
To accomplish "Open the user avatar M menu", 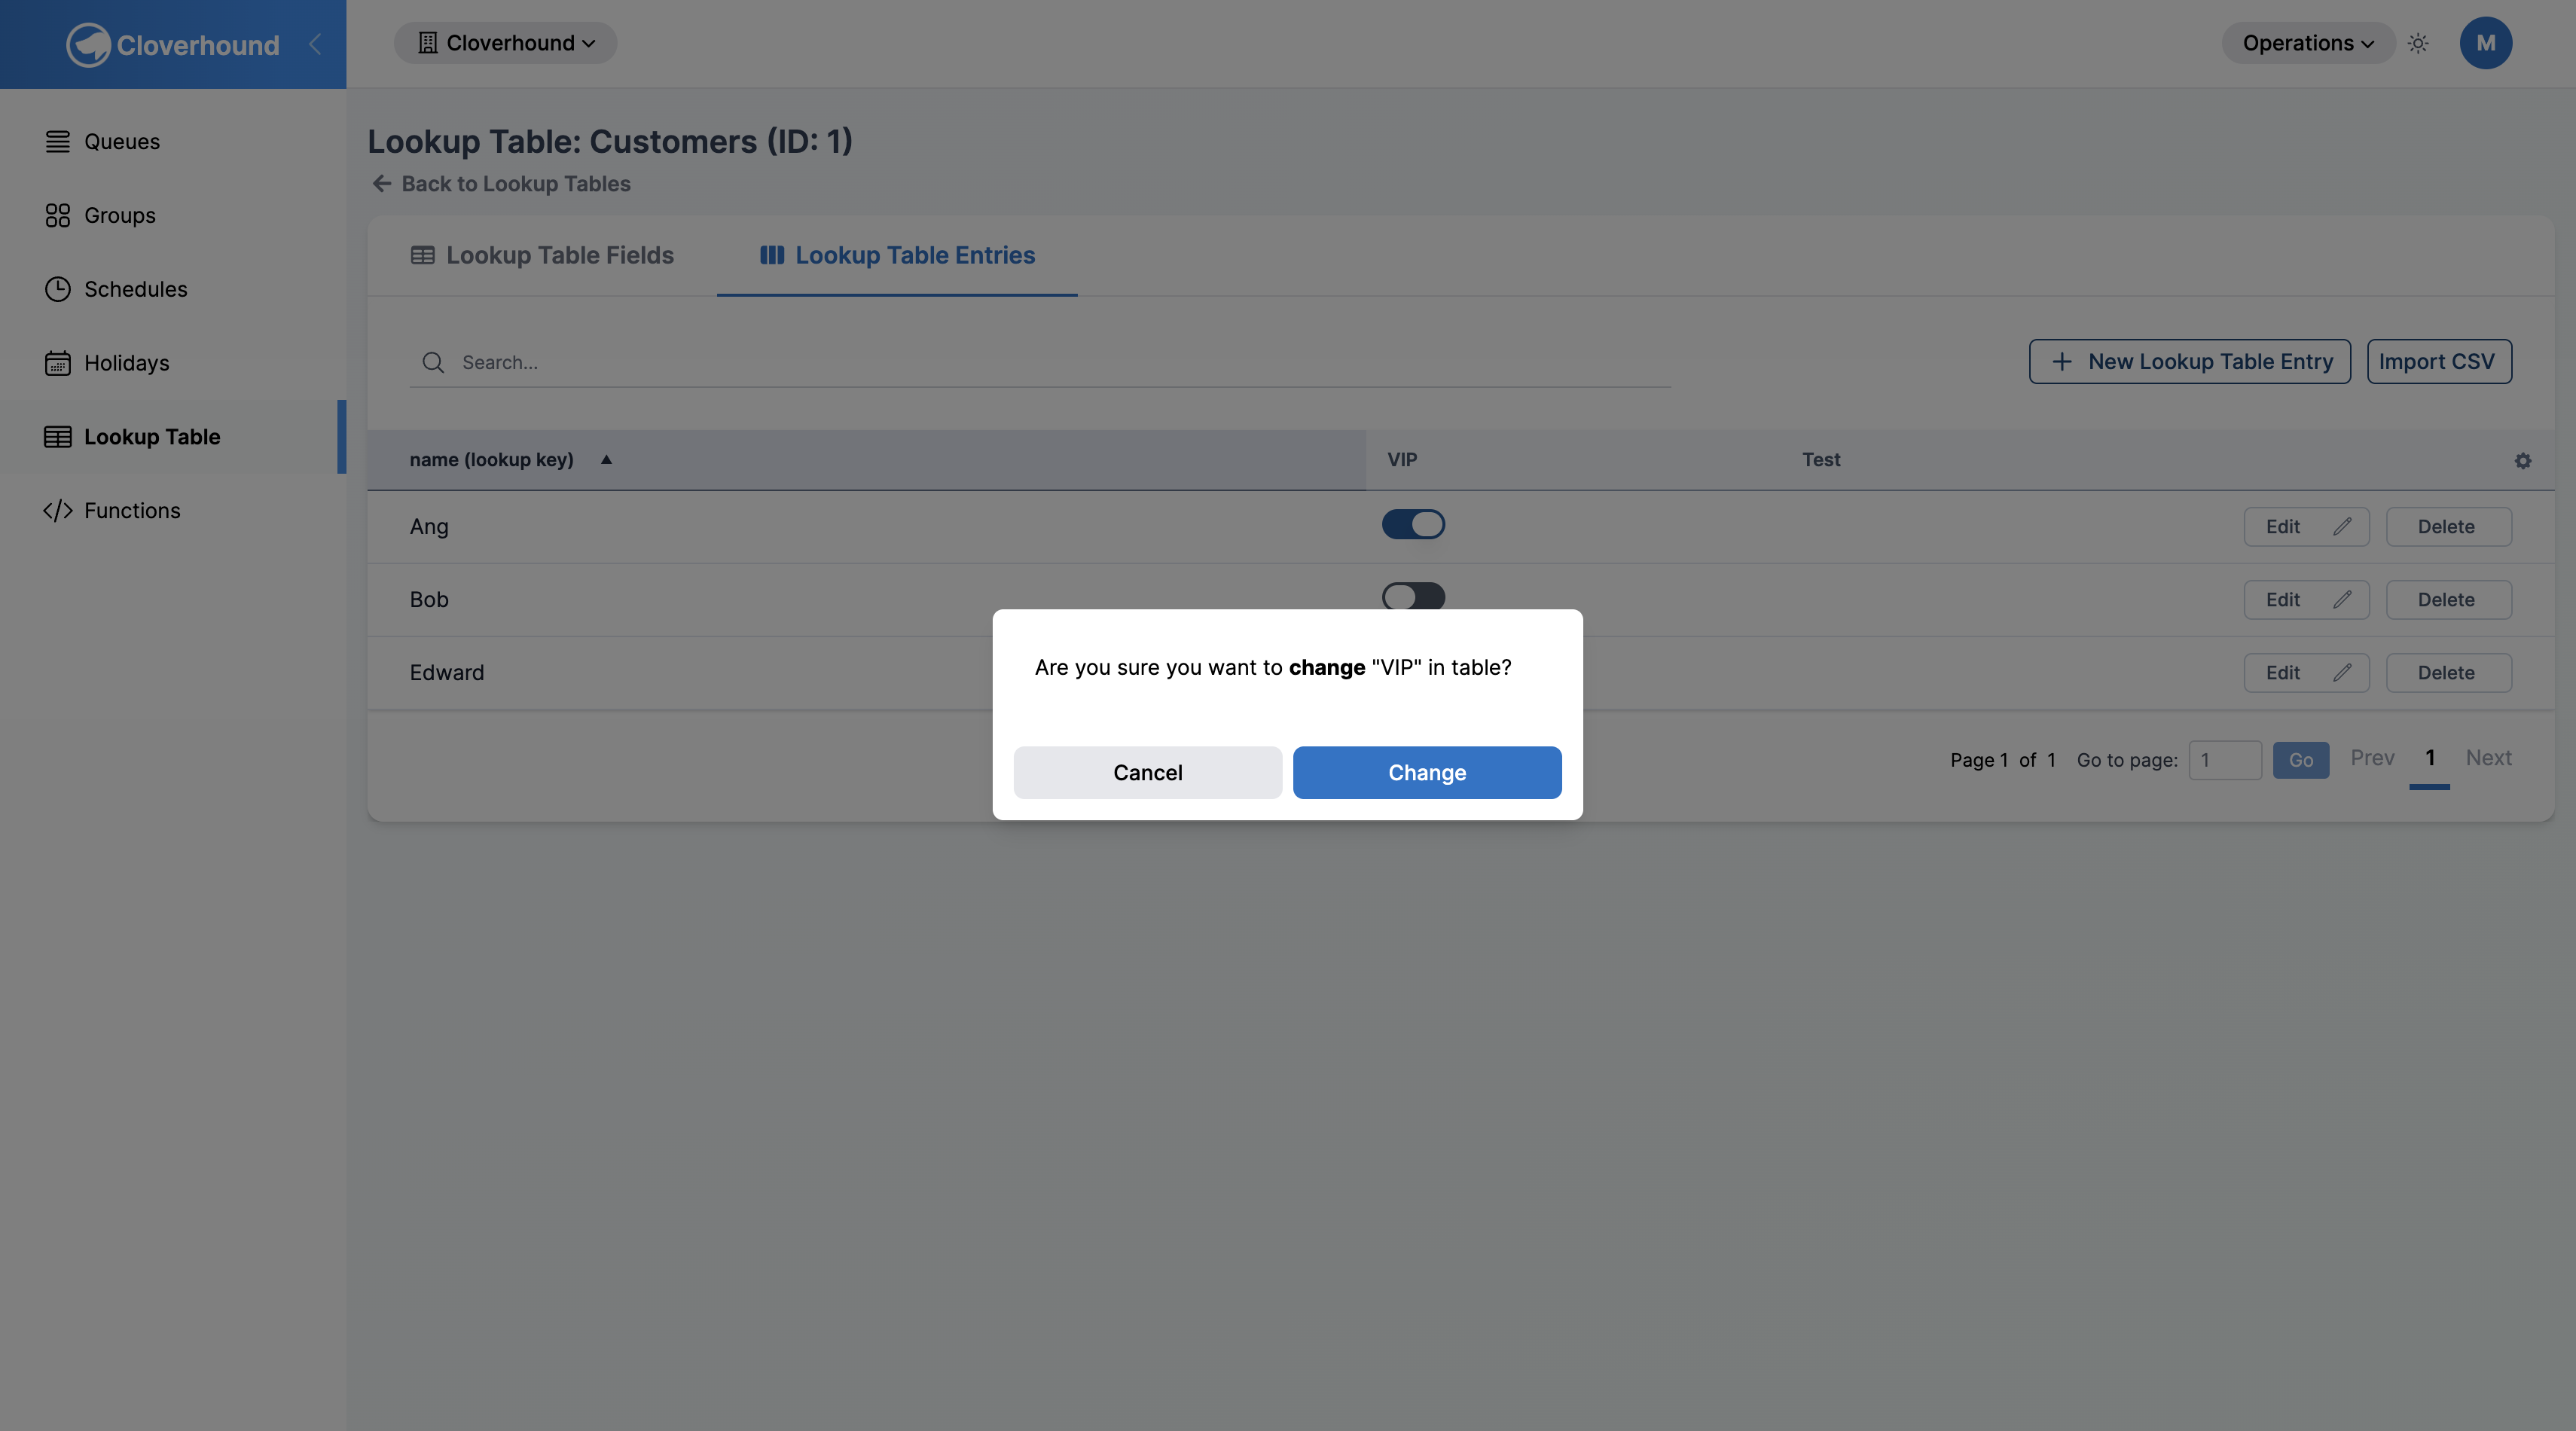I will click(x=2486, y=43).
